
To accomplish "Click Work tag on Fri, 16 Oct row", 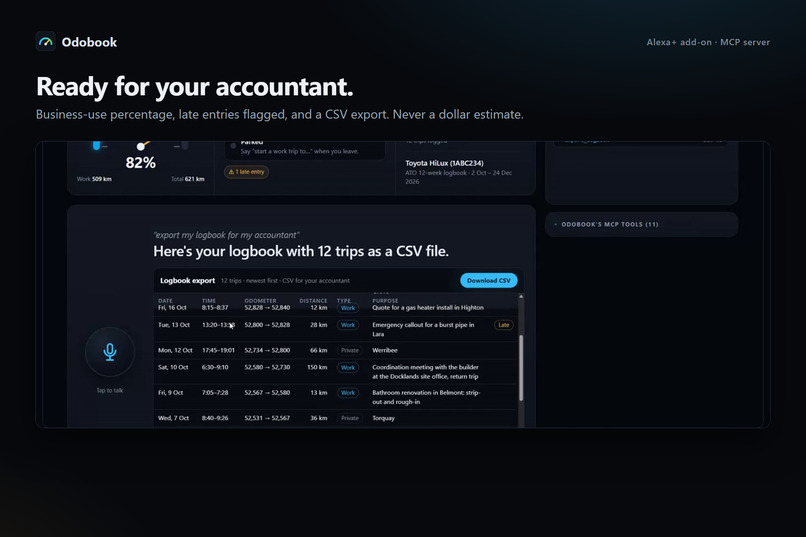I will (348, 308).
